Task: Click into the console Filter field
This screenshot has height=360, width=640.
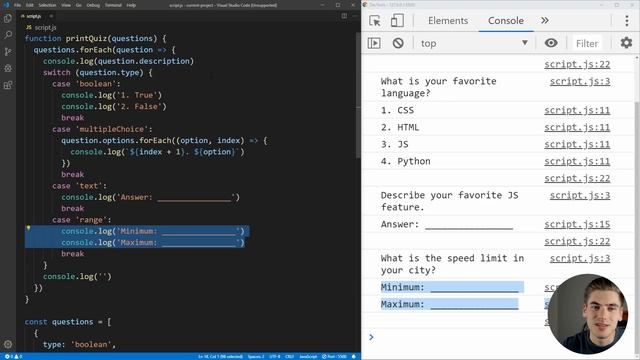Action: (x=587, y=43)
